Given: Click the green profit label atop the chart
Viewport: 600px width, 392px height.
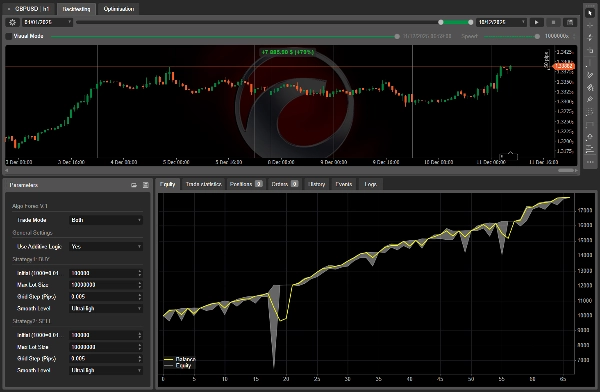Looking at the screenshot, I should pyautogui.click(x=287, y=52).
